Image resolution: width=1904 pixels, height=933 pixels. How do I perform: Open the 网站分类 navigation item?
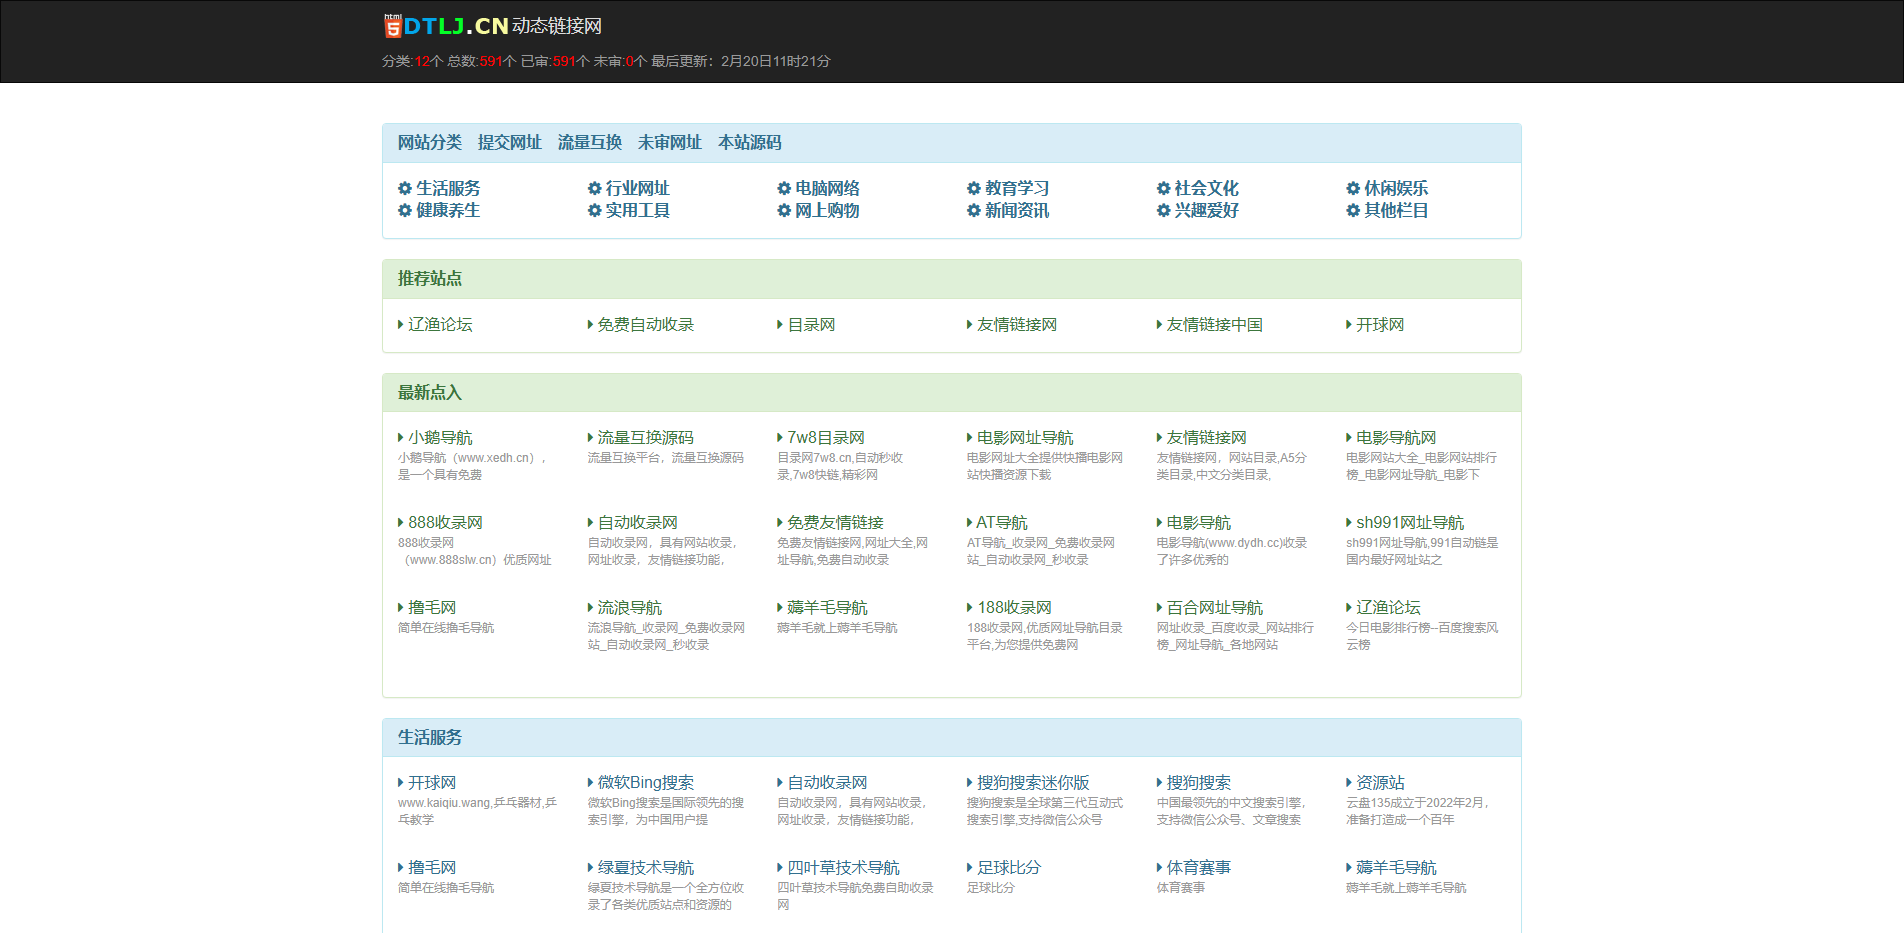tap(430, 143)
